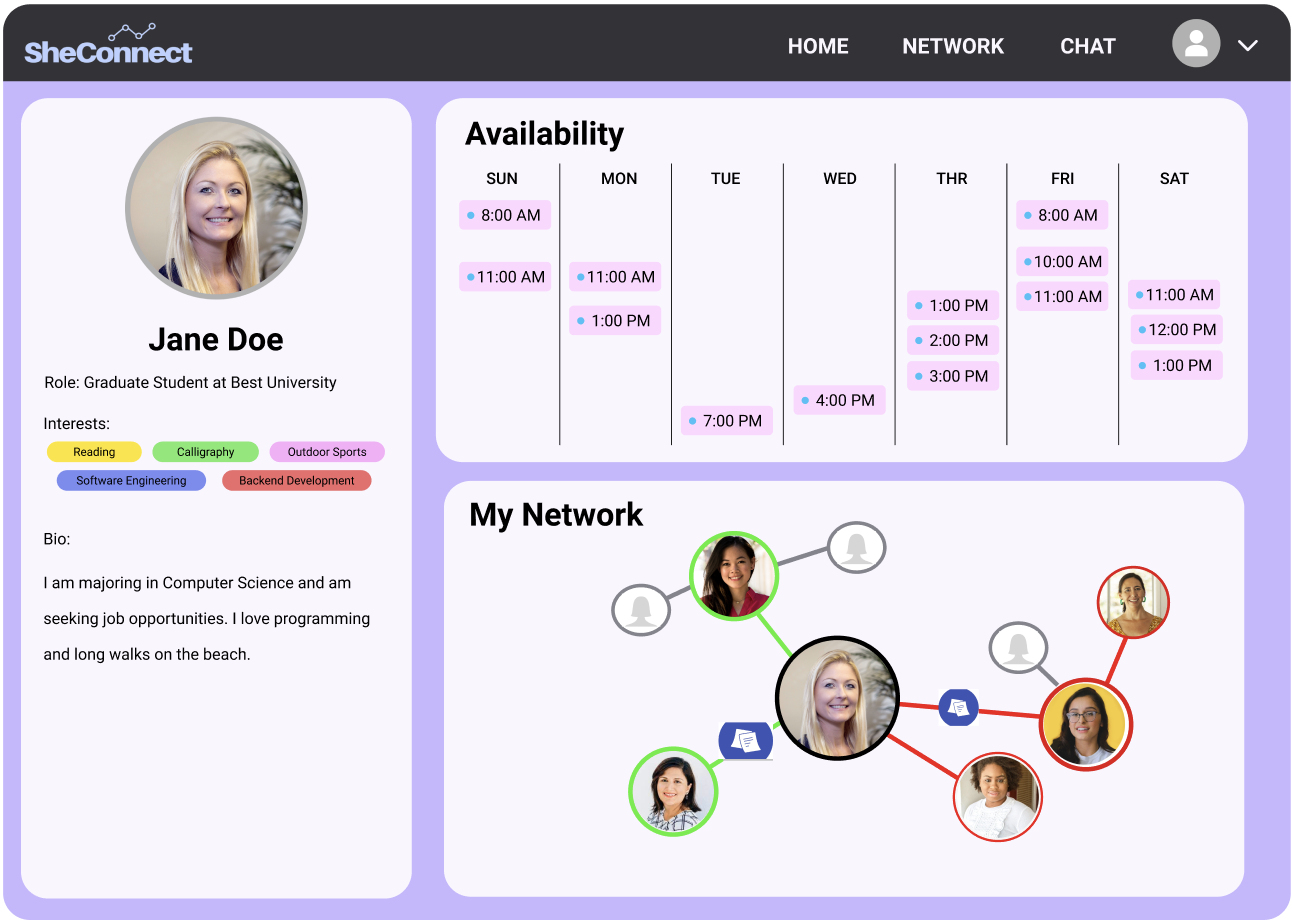The width and height of the screenshot is (1292, 922).
Task: Click the gray placeholder node near red connections
Action: (1018, 647)
